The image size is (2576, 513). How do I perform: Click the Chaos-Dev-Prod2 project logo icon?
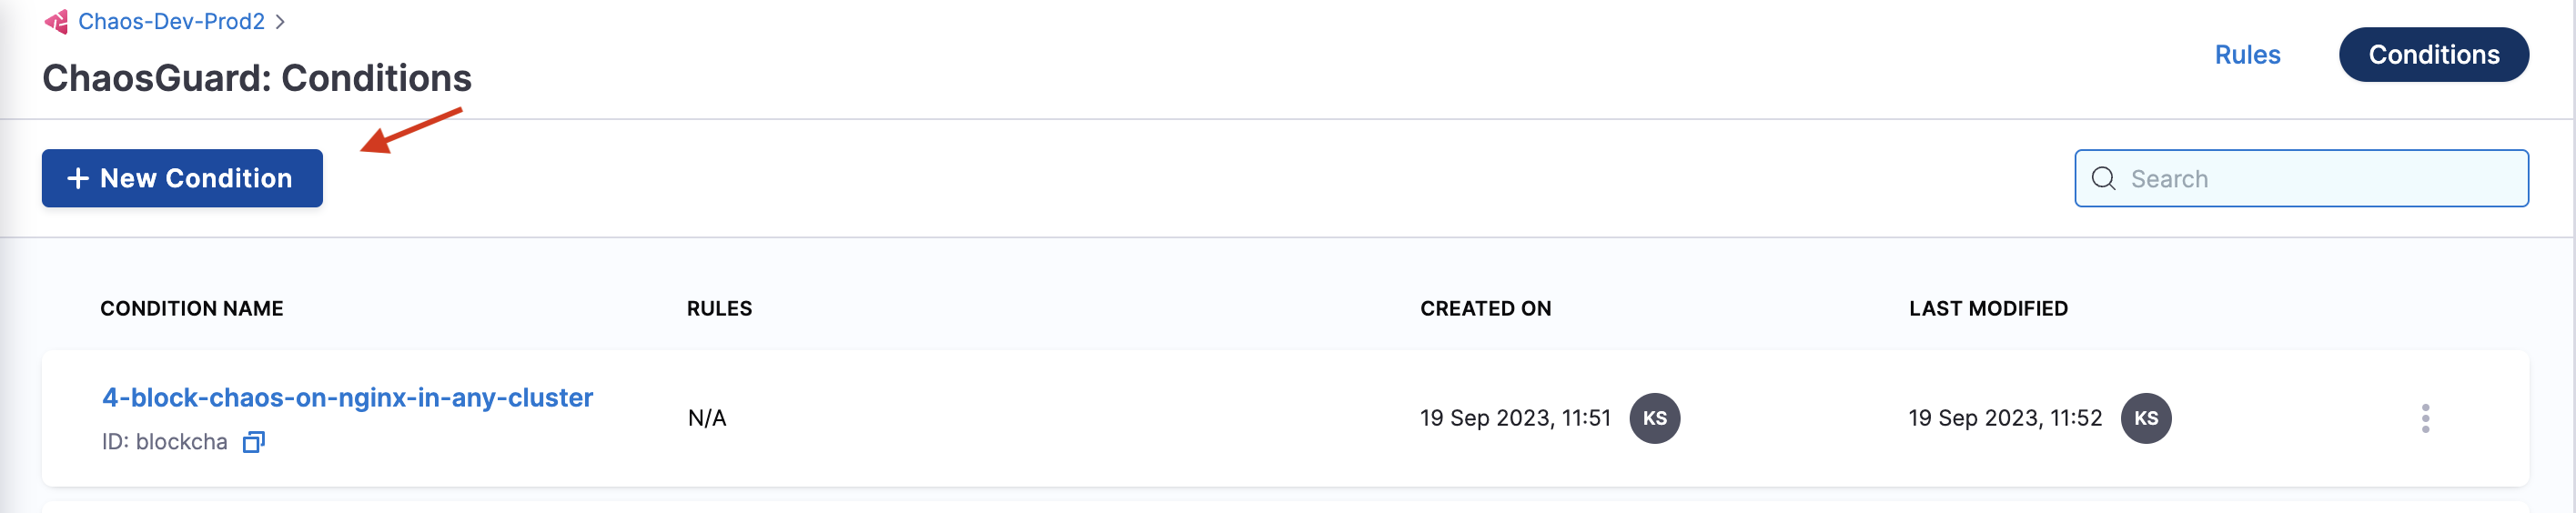pos(56,21)
